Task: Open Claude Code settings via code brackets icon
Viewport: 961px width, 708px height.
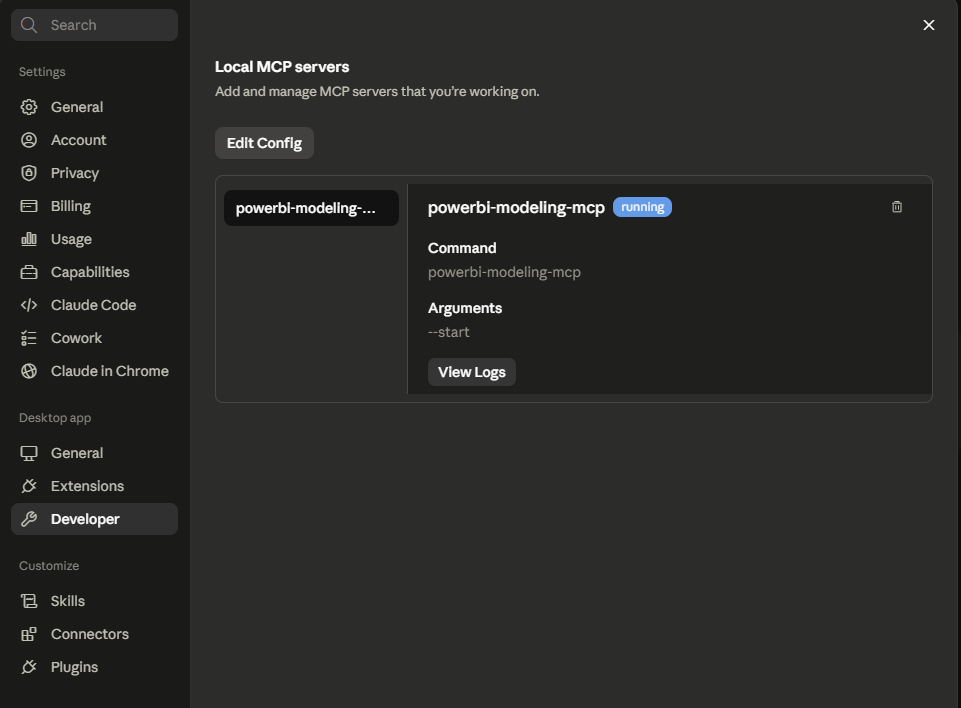Action: 29,305
